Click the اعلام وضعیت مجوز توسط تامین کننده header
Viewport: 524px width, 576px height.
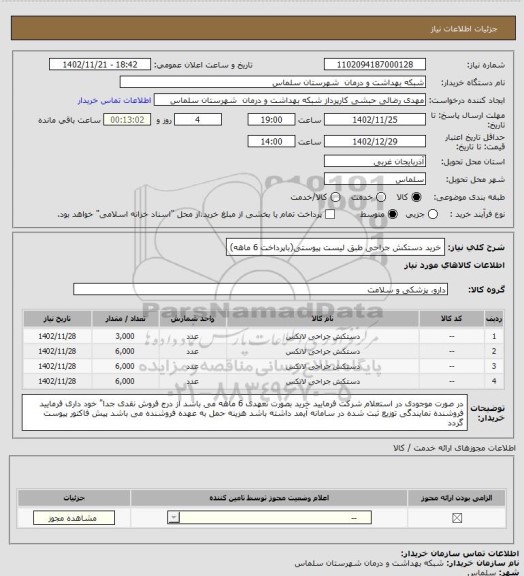(x=269, y=498)
